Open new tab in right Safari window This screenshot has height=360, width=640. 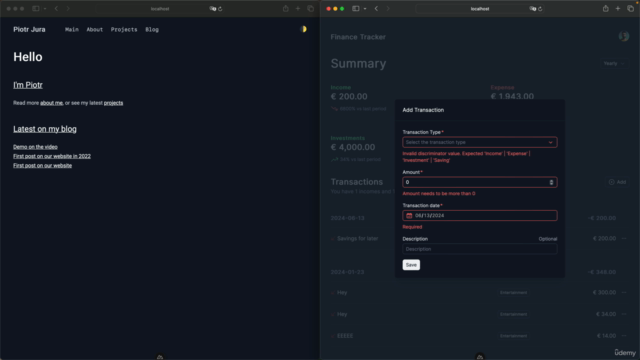[618, 9]
